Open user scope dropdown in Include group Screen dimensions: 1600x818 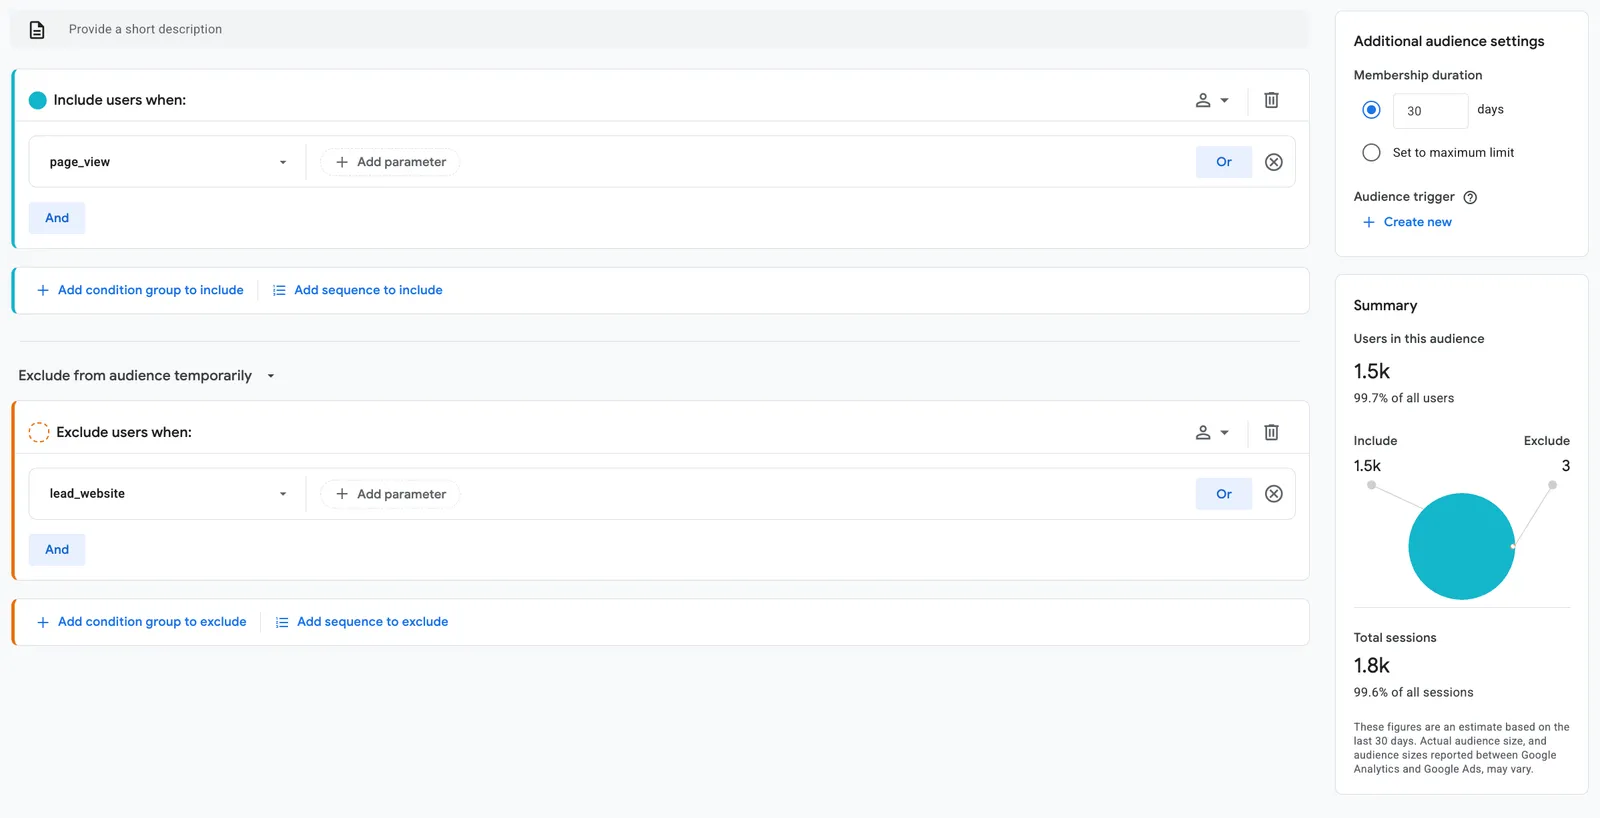click(x=1212, y=100)
